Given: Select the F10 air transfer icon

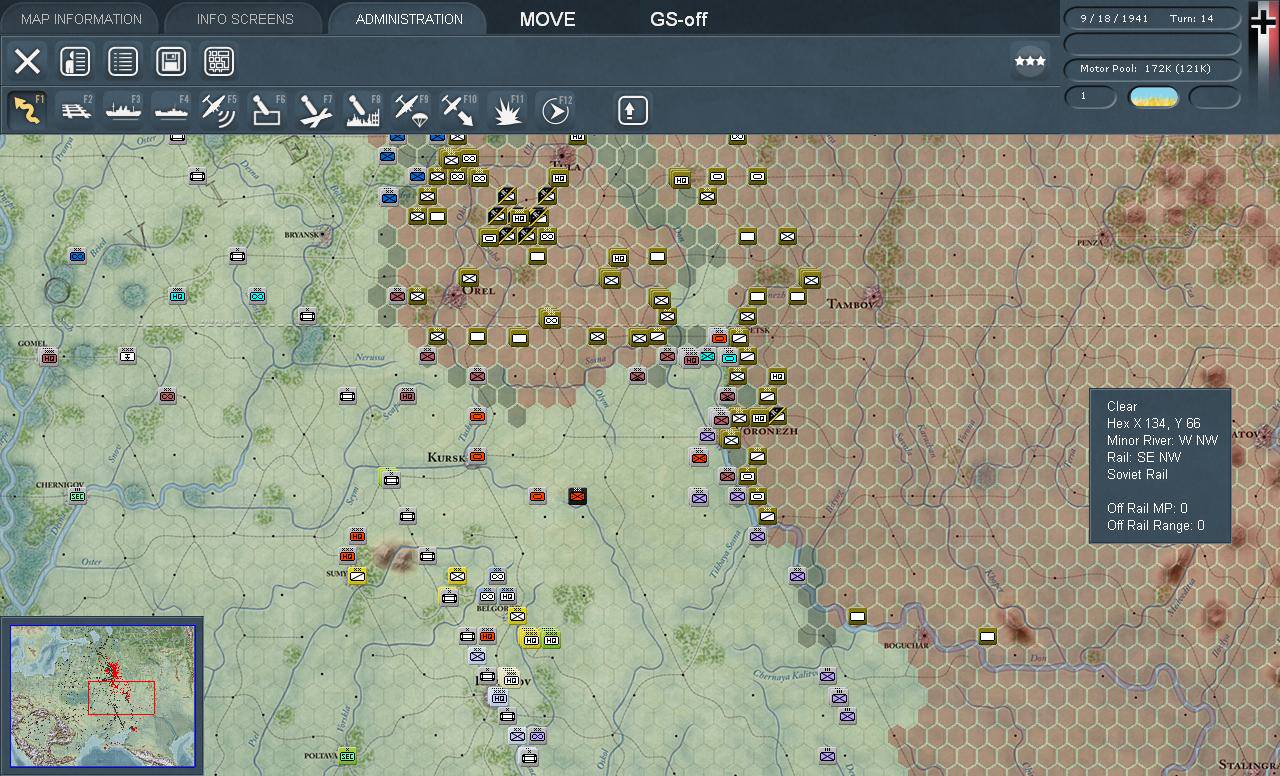Looking at the screenshot, I should tap(460, 110).
